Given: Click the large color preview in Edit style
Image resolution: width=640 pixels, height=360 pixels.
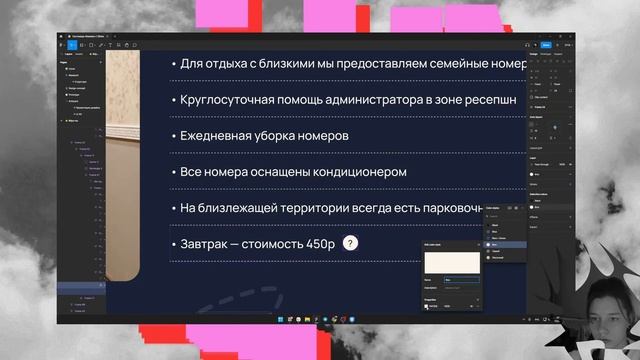Looking at the screenshot, I should (x=452, y=262).
